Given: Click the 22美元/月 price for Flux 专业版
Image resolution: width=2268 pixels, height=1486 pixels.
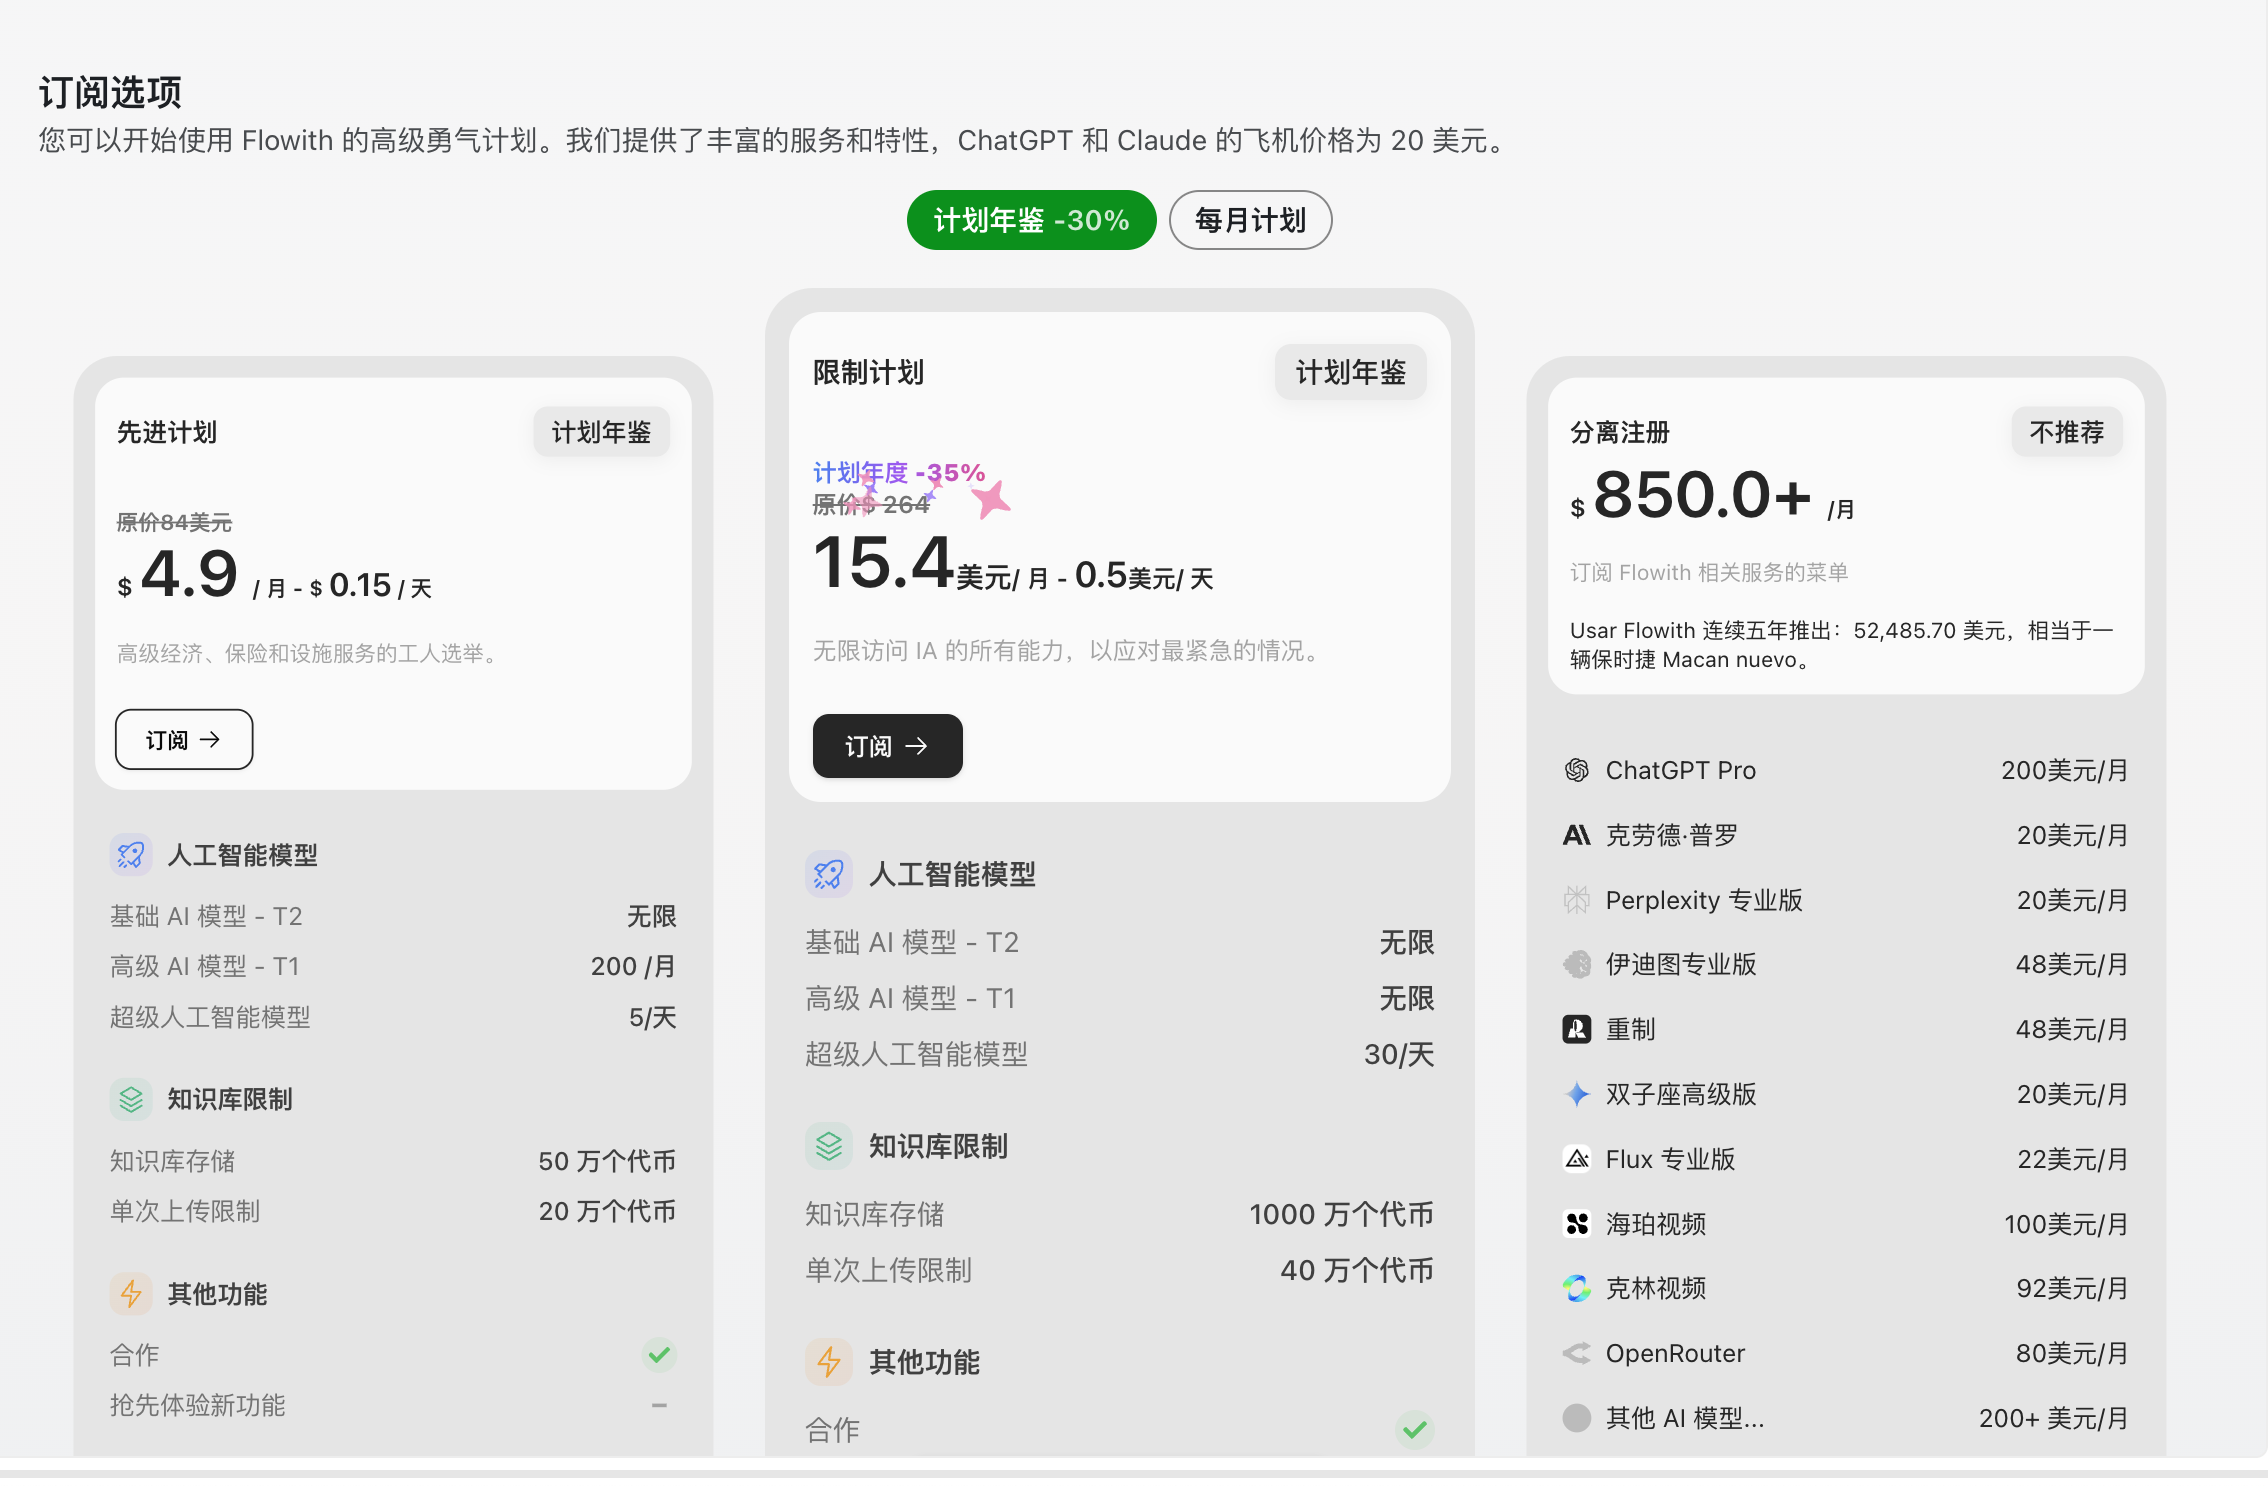Looking at the screenshot, I should pos(2072,1159).
